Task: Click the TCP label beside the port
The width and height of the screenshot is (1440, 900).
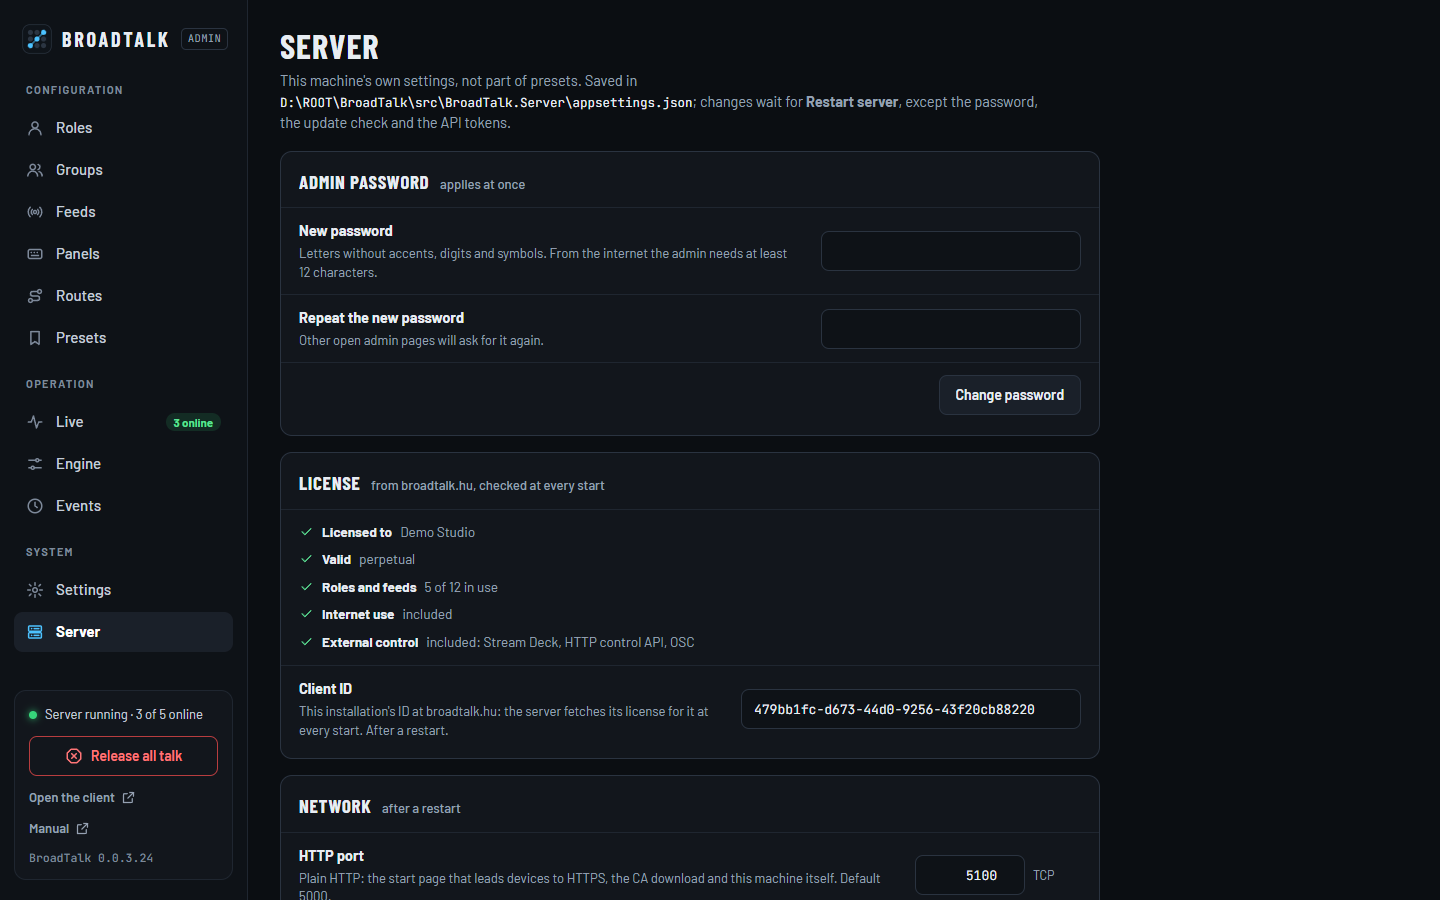Action: pyautogui.click(x=1044, y=875)
